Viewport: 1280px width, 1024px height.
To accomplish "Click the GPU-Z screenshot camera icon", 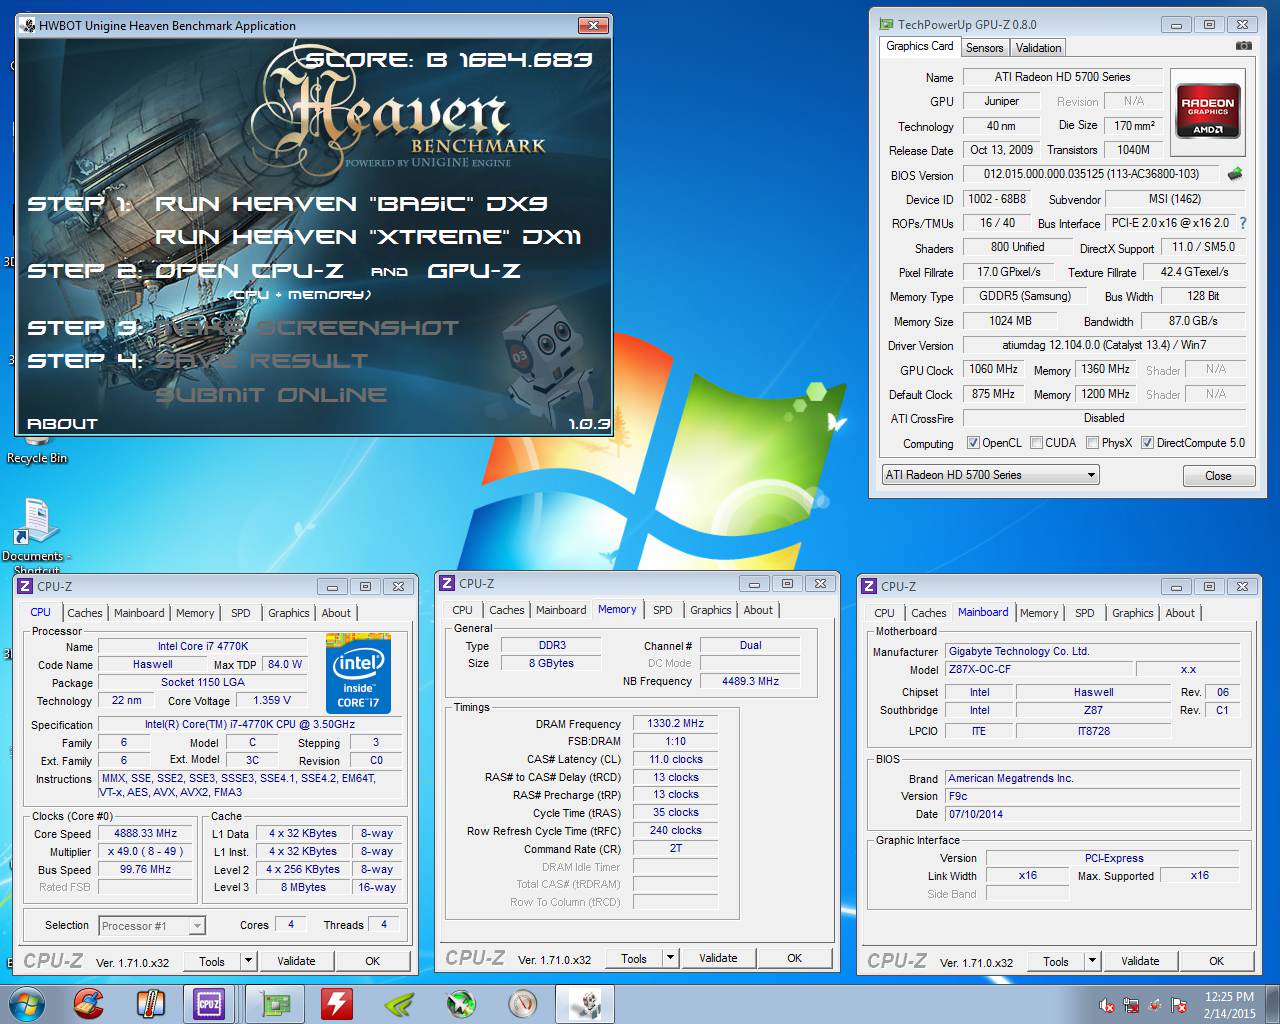I will (1243, 46).
